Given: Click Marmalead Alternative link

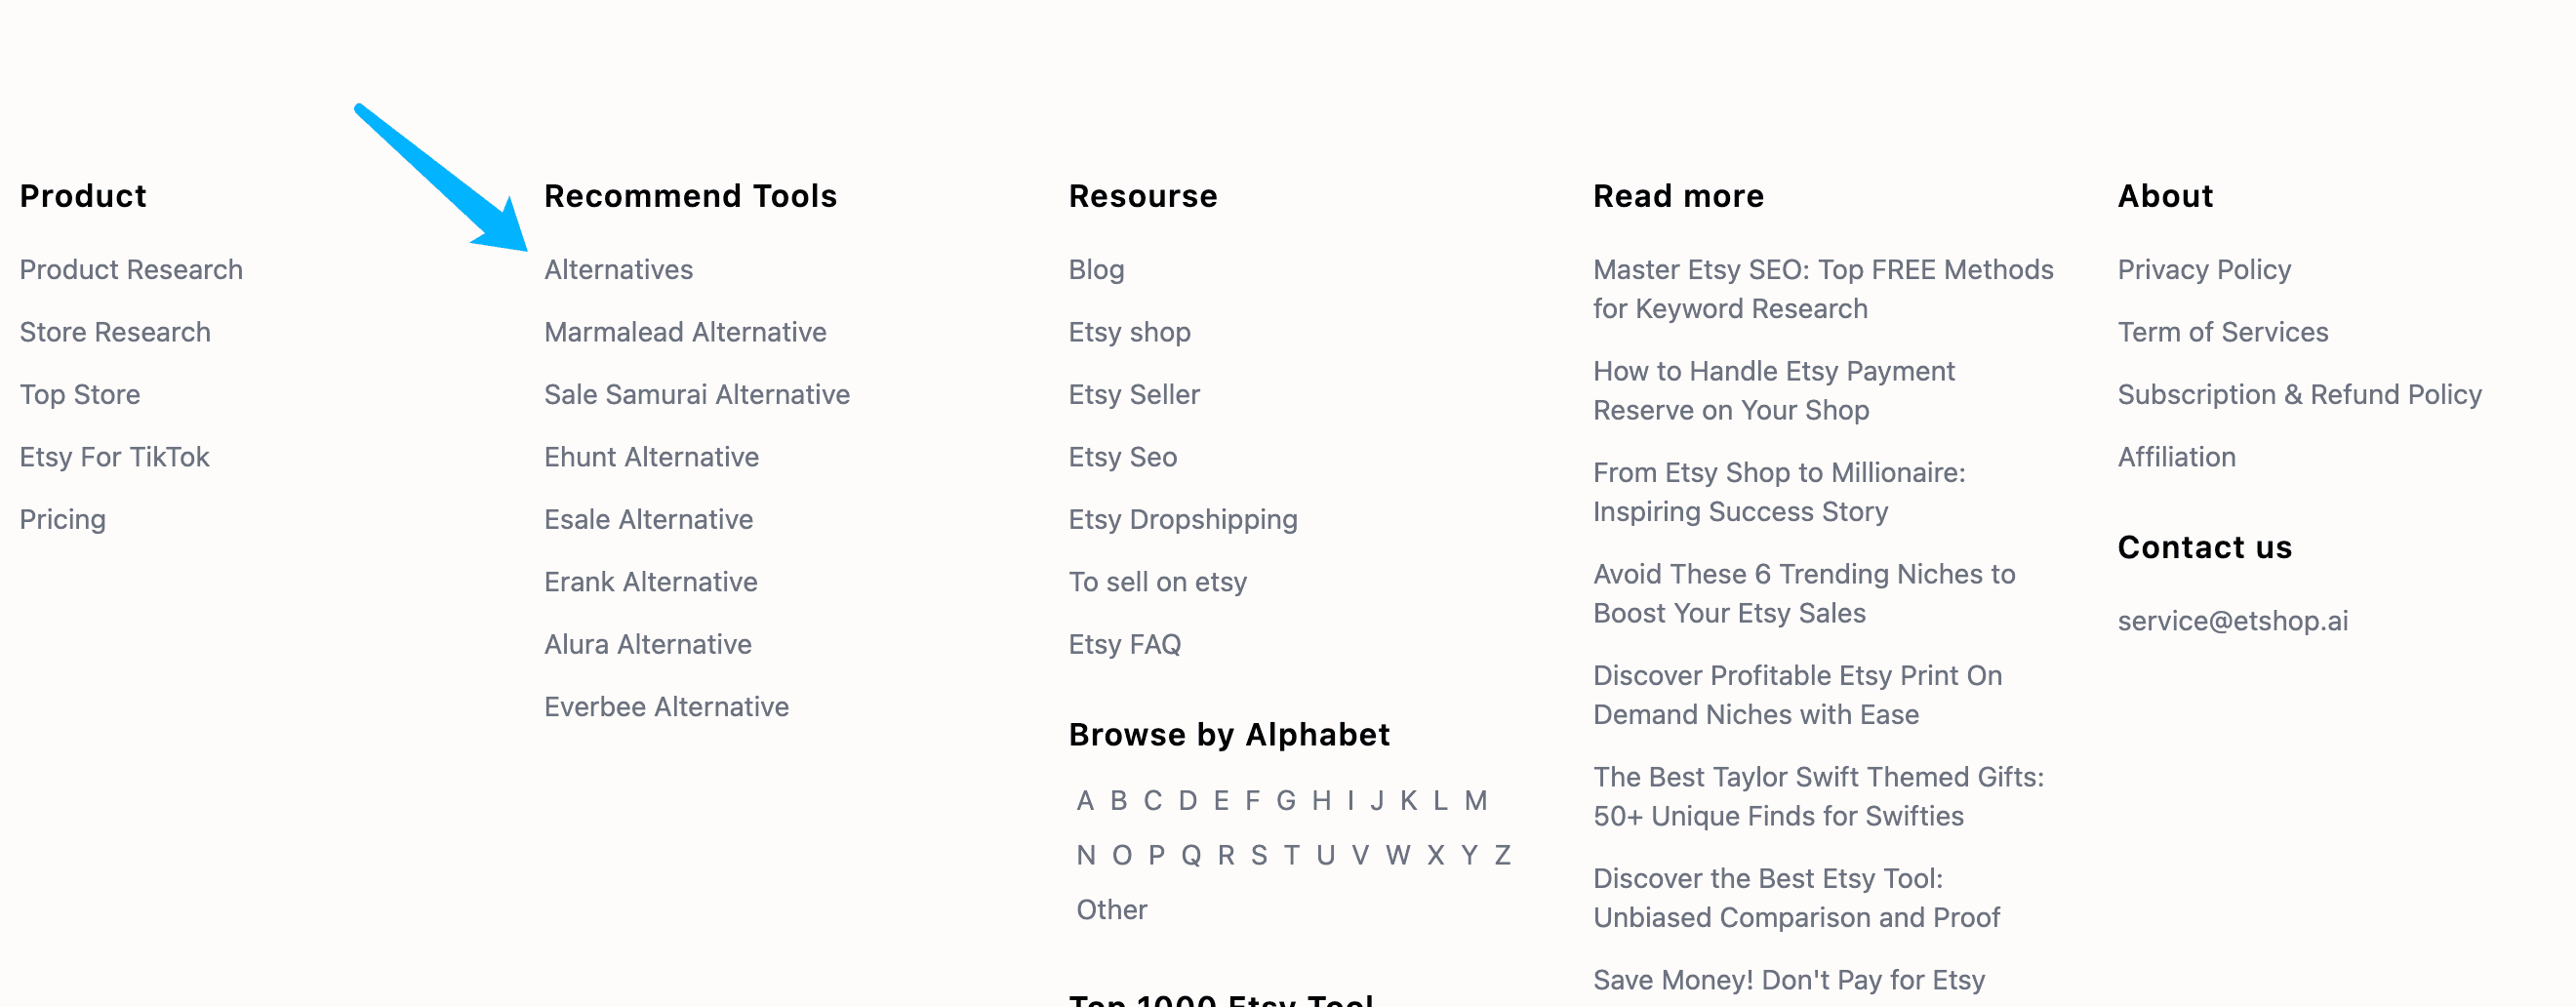Looking at the screenshot, I should (x=685, y=332).
